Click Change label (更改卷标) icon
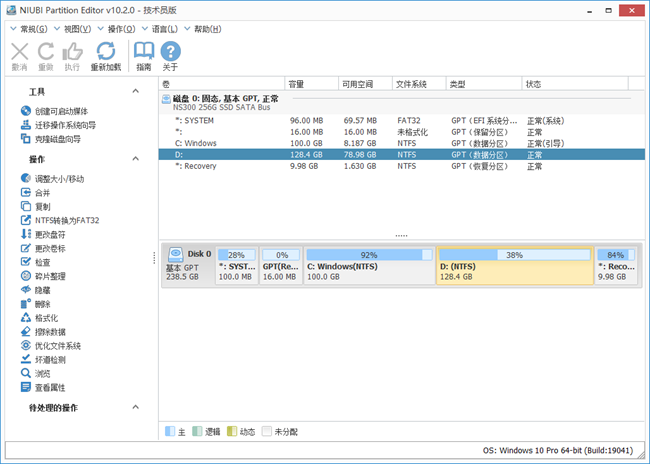Image resolution: width=650 pixels, height=464 pixels. point(26,248)
